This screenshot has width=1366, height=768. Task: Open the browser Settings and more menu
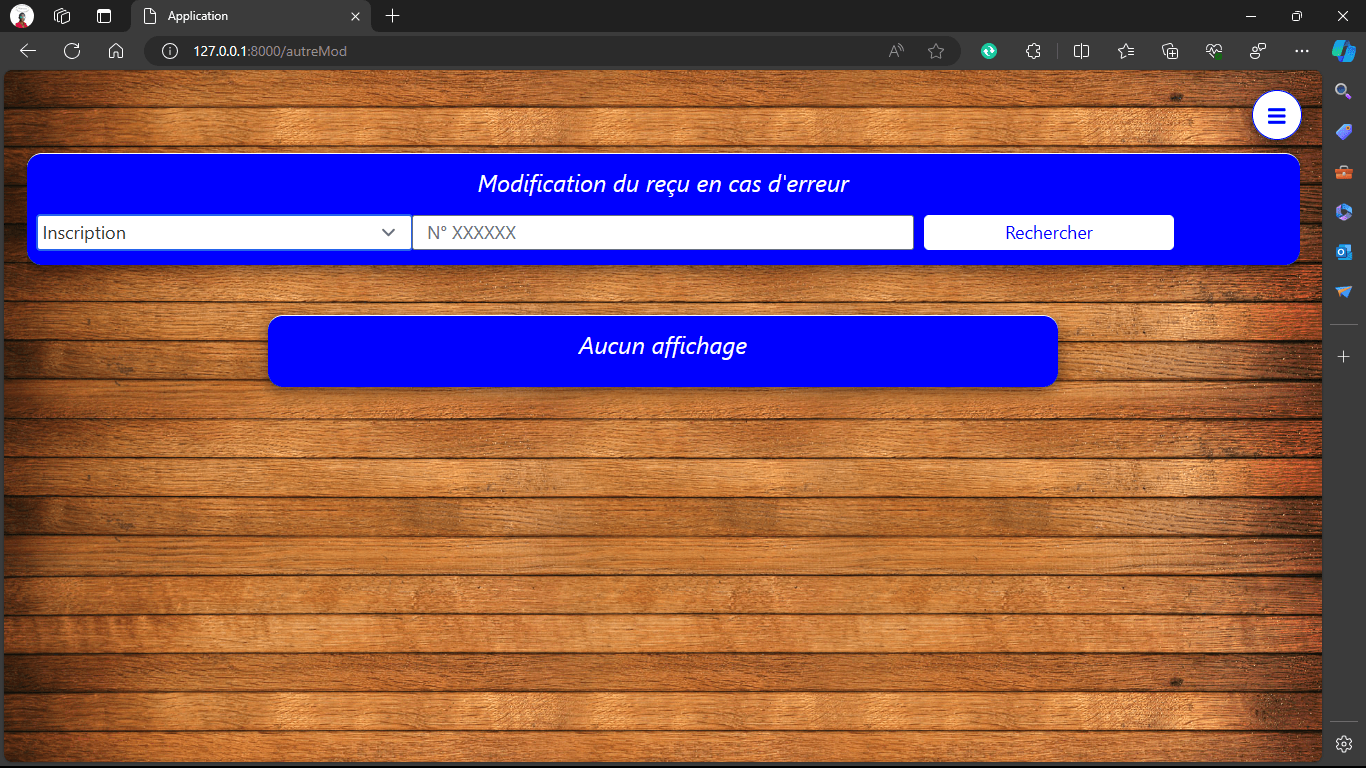tap(1302, 51)
